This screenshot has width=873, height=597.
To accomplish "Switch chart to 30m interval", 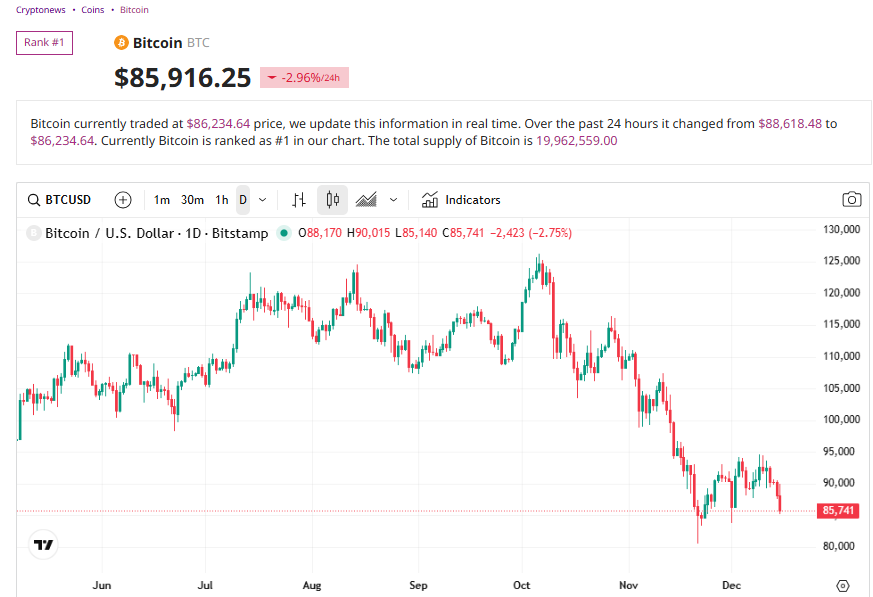I will 192,200.
